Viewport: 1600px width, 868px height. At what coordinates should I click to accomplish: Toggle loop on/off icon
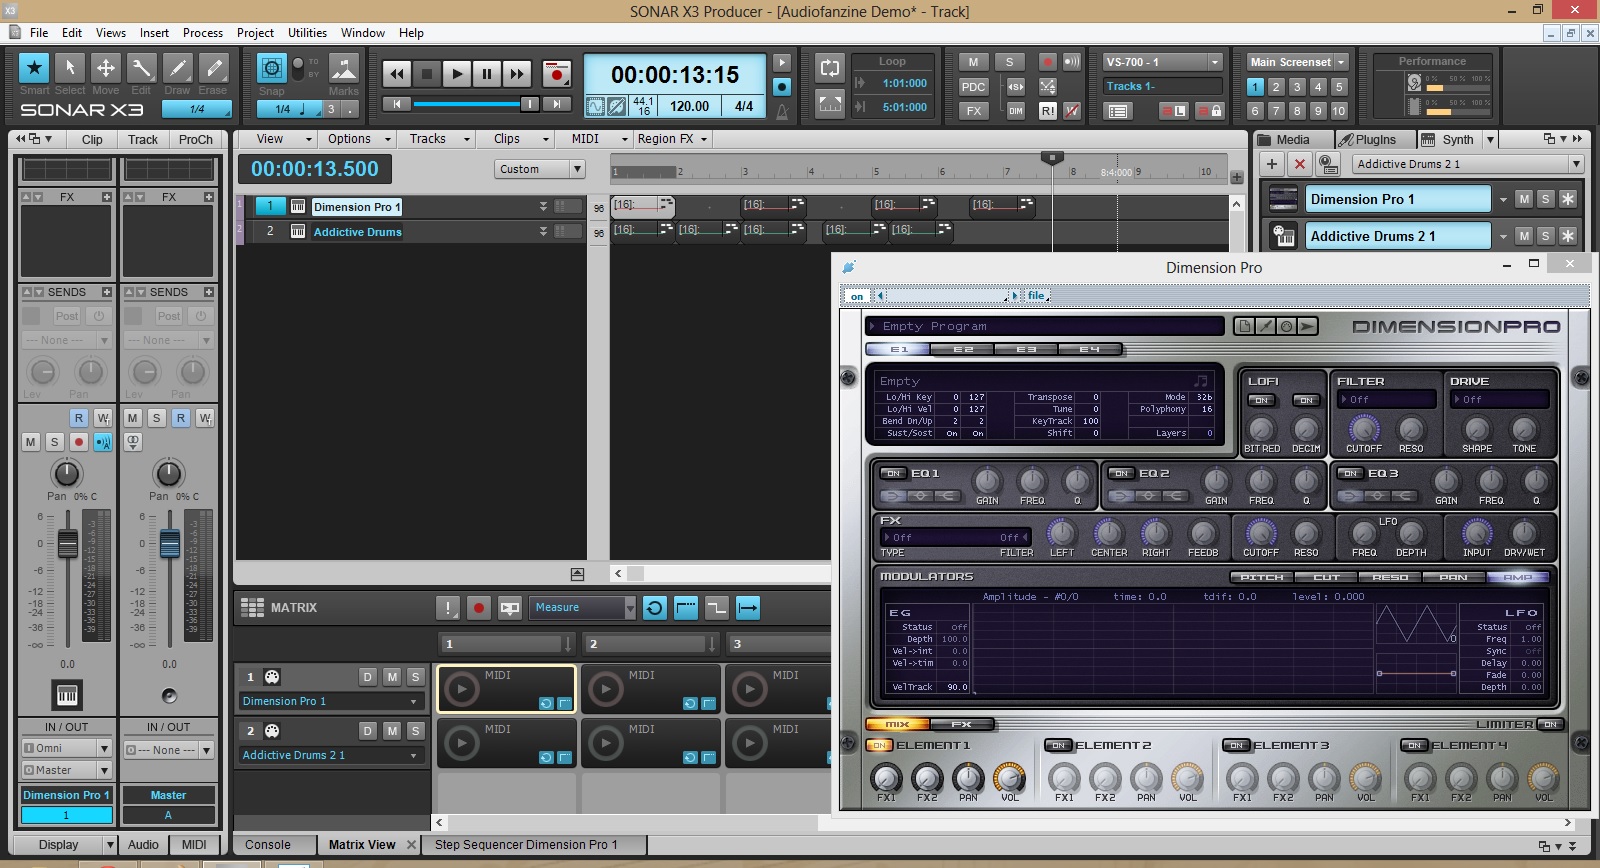coord(830,69)
